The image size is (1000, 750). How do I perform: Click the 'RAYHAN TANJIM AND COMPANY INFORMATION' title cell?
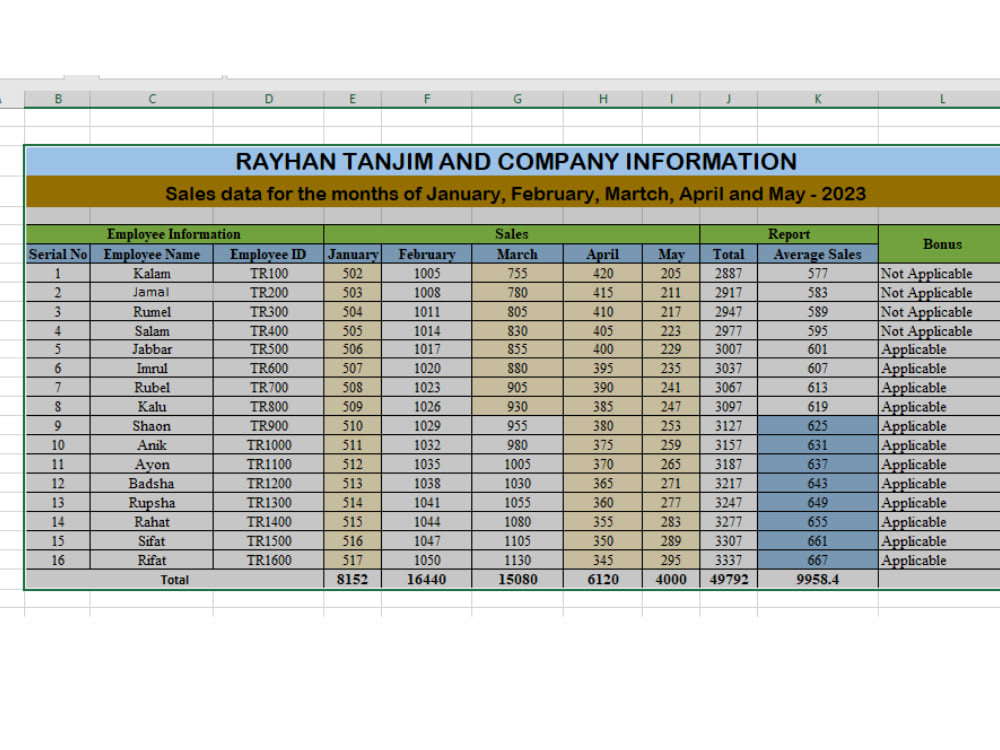pos(513,161)
